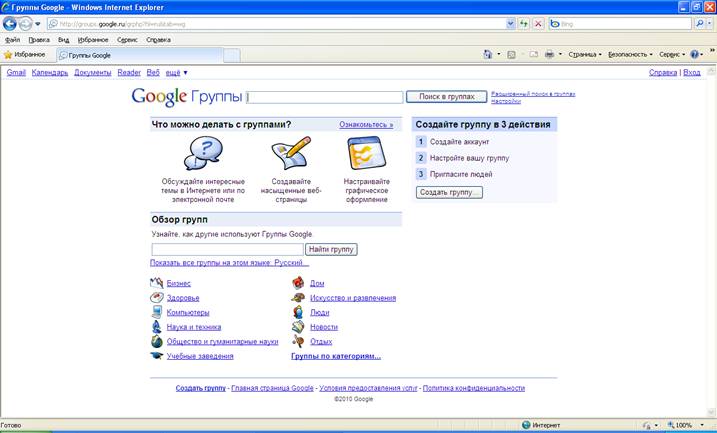Click the Print icon in command bar
This screenshot has height=433, width=717.
[x=549, y=54]
